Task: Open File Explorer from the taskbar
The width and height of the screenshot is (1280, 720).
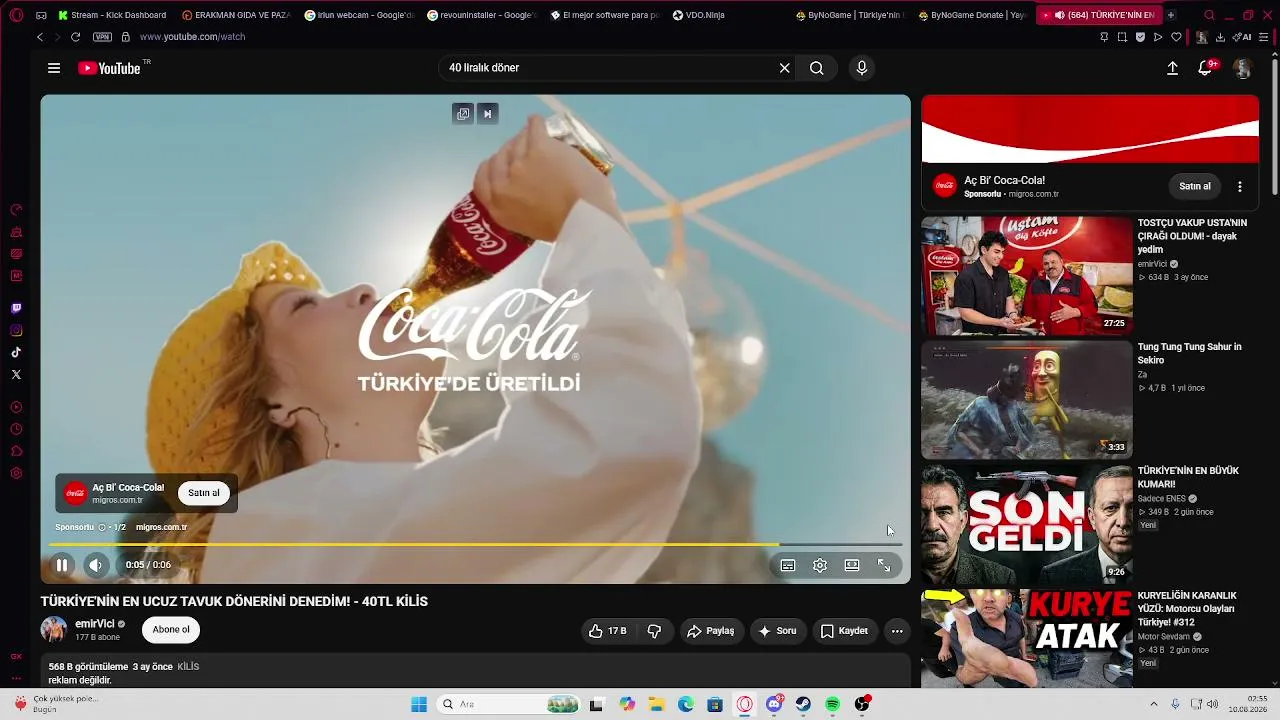Action: tap(657, 705)
